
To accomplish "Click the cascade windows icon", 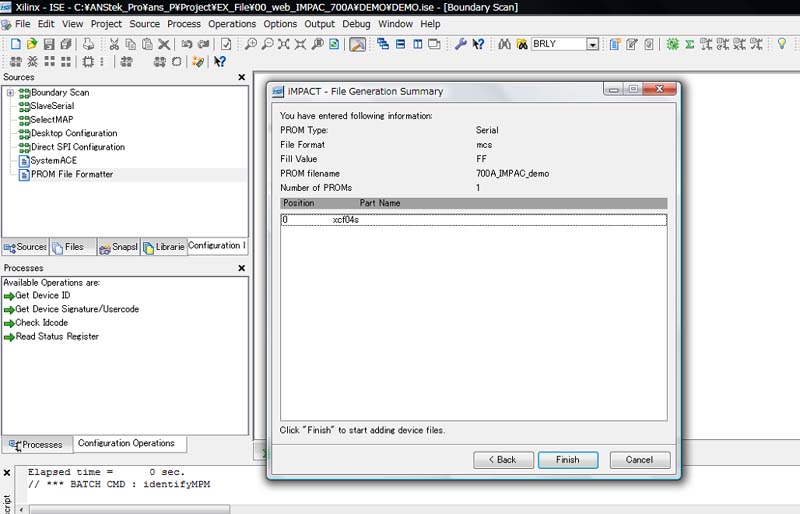I will tap(383, 44).
